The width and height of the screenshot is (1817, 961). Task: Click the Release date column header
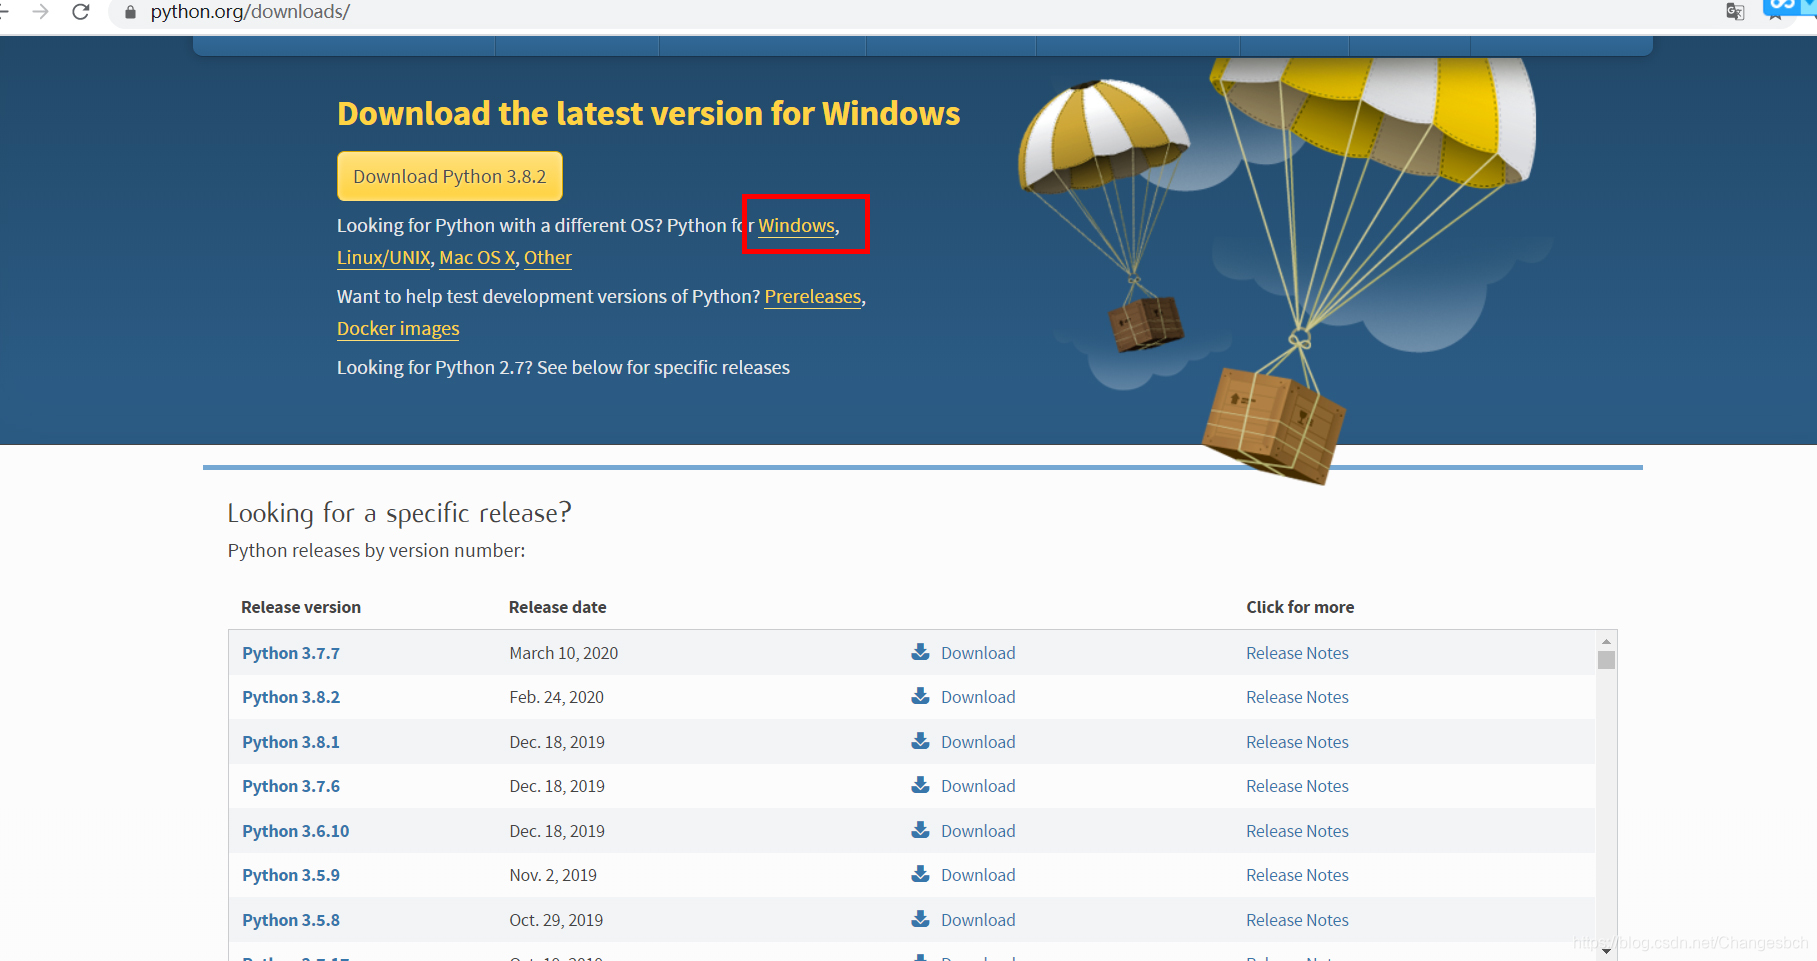(x=557, y=607)
